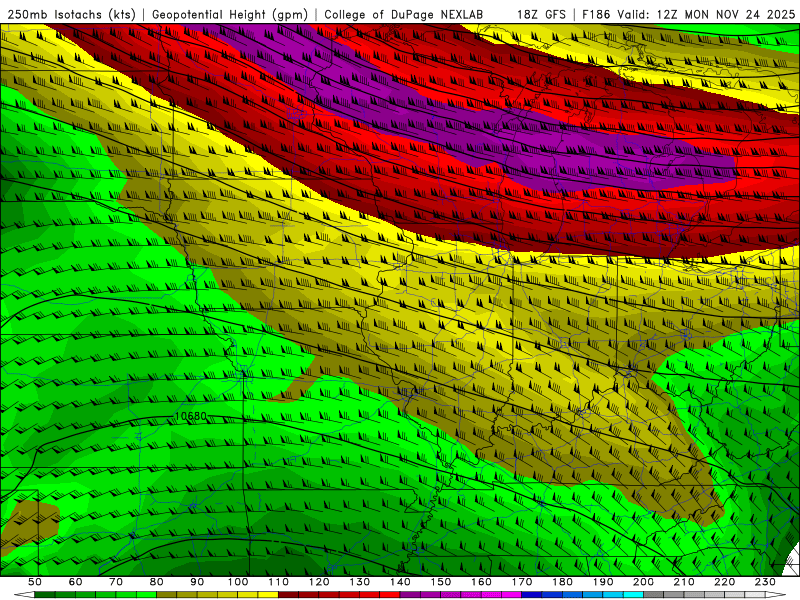
Task: Click the 60 knot color scale label
Action: (75, 582)
